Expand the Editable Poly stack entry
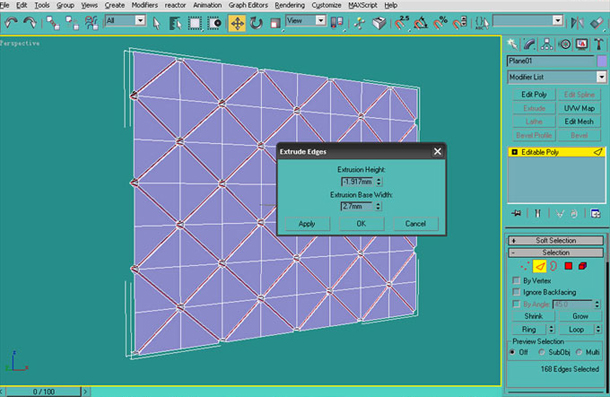Viewport: 610px width, 397px height. pos(514,152)
